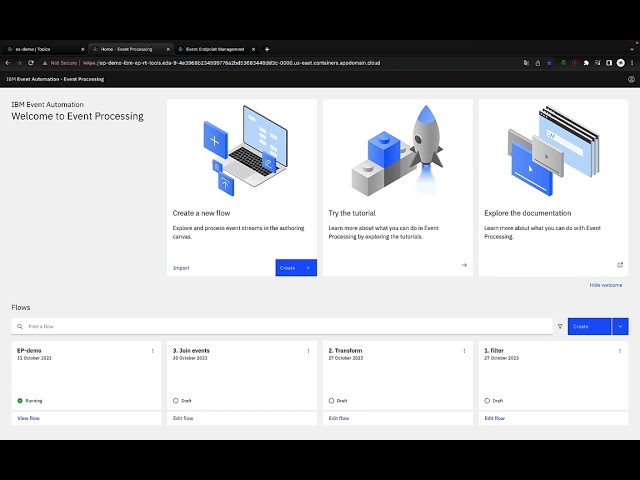Close the Home Event Processing tab
Screen dimensions: 640x480
point(168,49)
